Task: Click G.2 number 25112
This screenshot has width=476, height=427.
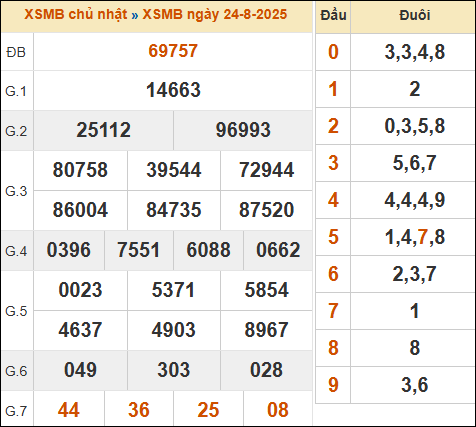Action: coord(103,130)
